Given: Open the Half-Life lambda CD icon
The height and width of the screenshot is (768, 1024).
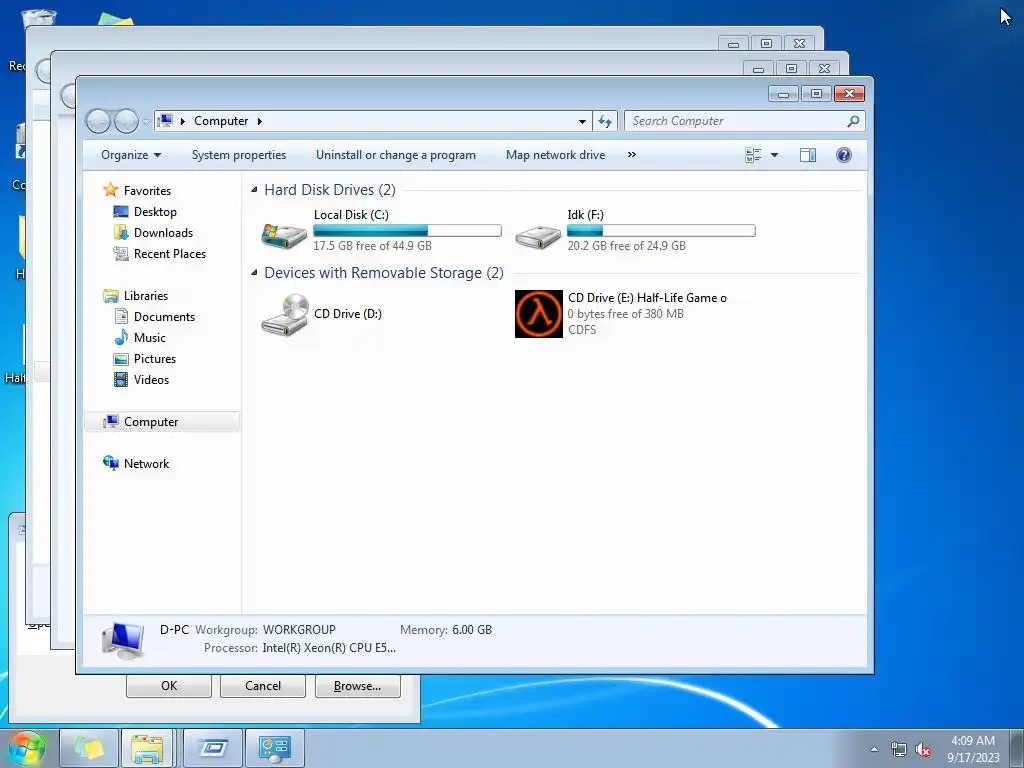Looking at the screenshot, I should click(x=538, y=314).
